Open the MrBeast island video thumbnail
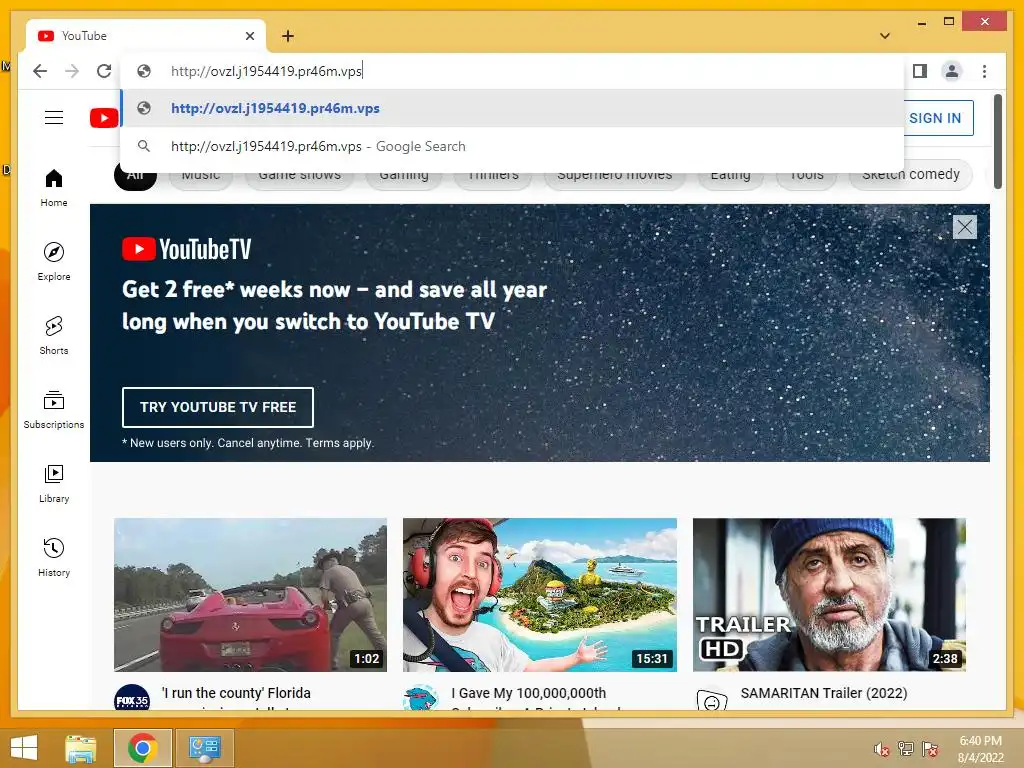Viewport: 1024px width, 768px height. coord(539,595)
